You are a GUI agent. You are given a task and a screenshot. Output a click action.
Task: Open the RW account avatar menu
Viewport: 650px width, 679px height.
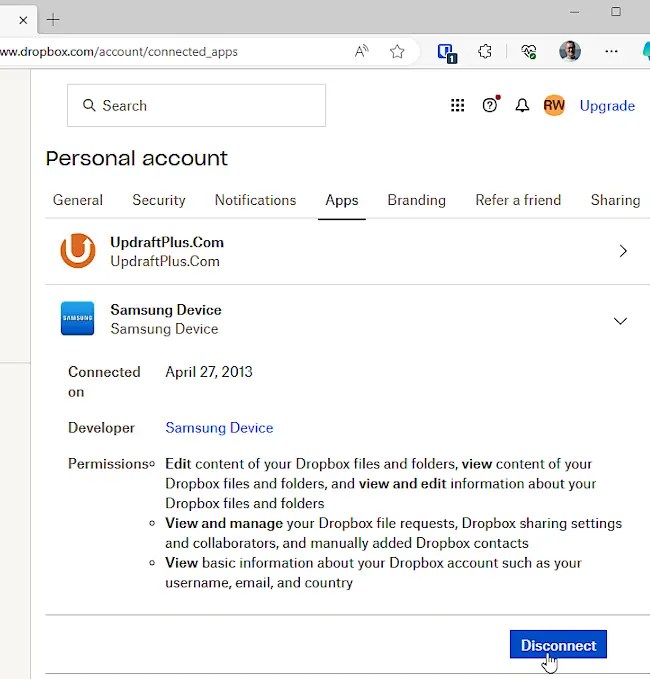tap(554, 105)
